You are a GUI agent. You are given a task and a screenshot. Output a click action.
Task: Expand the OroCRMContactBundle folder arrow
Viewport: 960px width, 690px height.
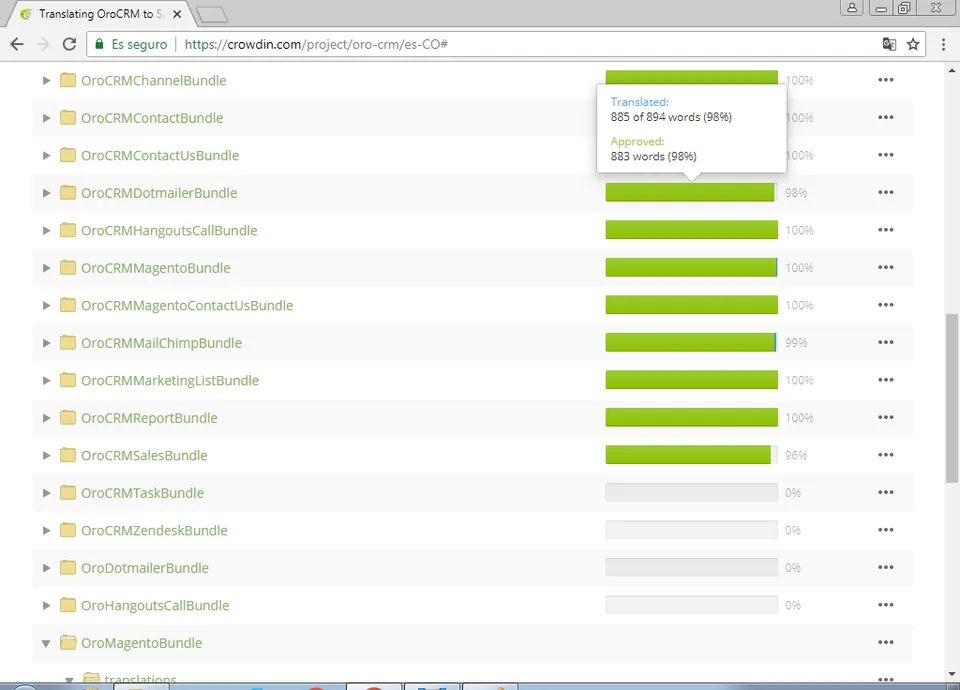pyautogui.click(x=46, y=118)
